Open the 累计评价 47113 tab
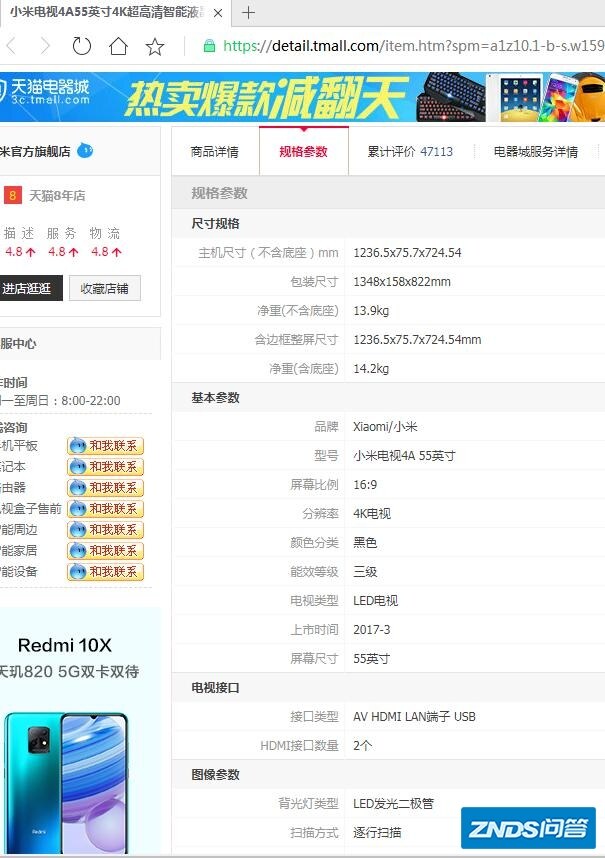The height and width of the screenshot is (858, 605). pos(410,152)
